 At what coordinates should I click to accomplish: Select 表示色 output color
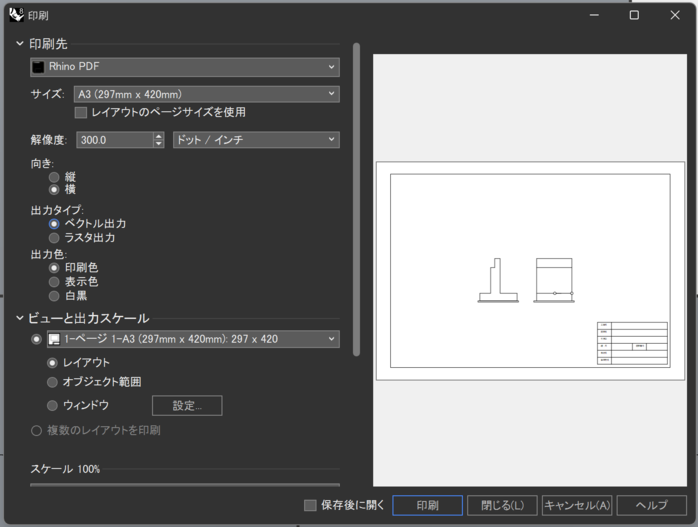(x=54, y=282)
